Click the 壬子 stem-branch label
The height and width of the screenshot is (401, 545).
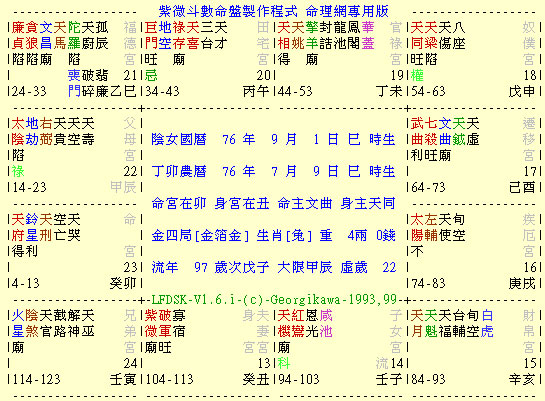(389, 379)
